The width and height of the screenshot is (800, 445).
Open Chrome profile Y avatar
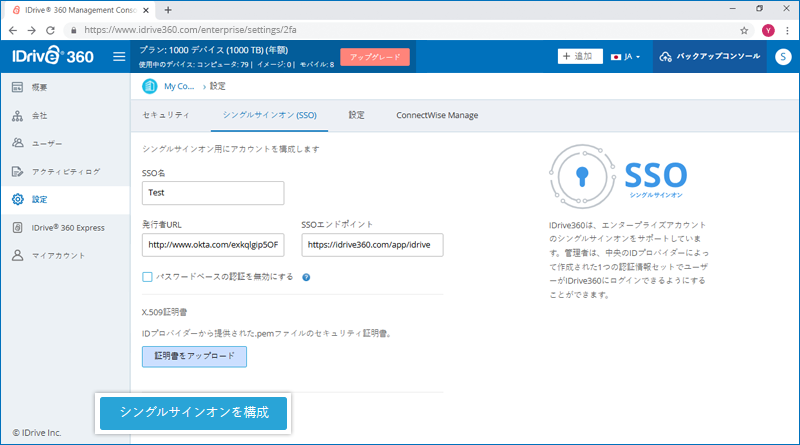pos(768,30)
